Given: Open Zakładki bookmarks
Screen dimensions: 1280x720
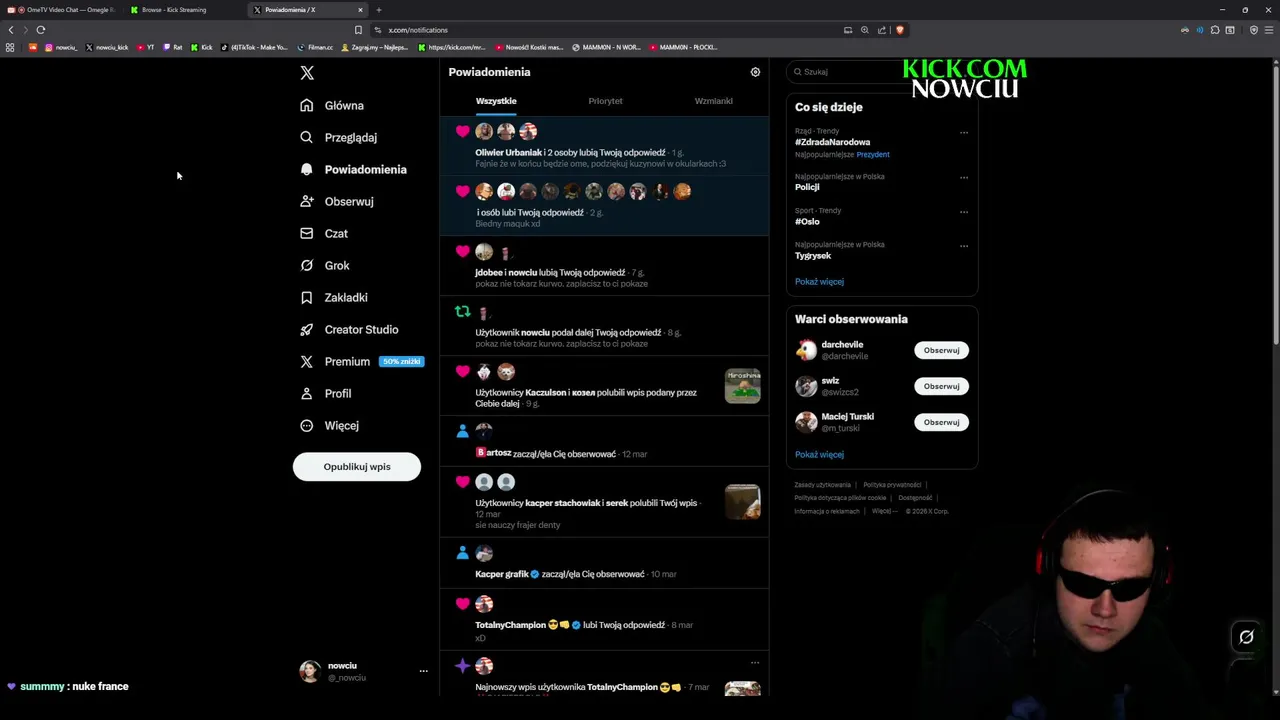Looking at the screenshot, I should pyautogui.click(x=334, y=297).
